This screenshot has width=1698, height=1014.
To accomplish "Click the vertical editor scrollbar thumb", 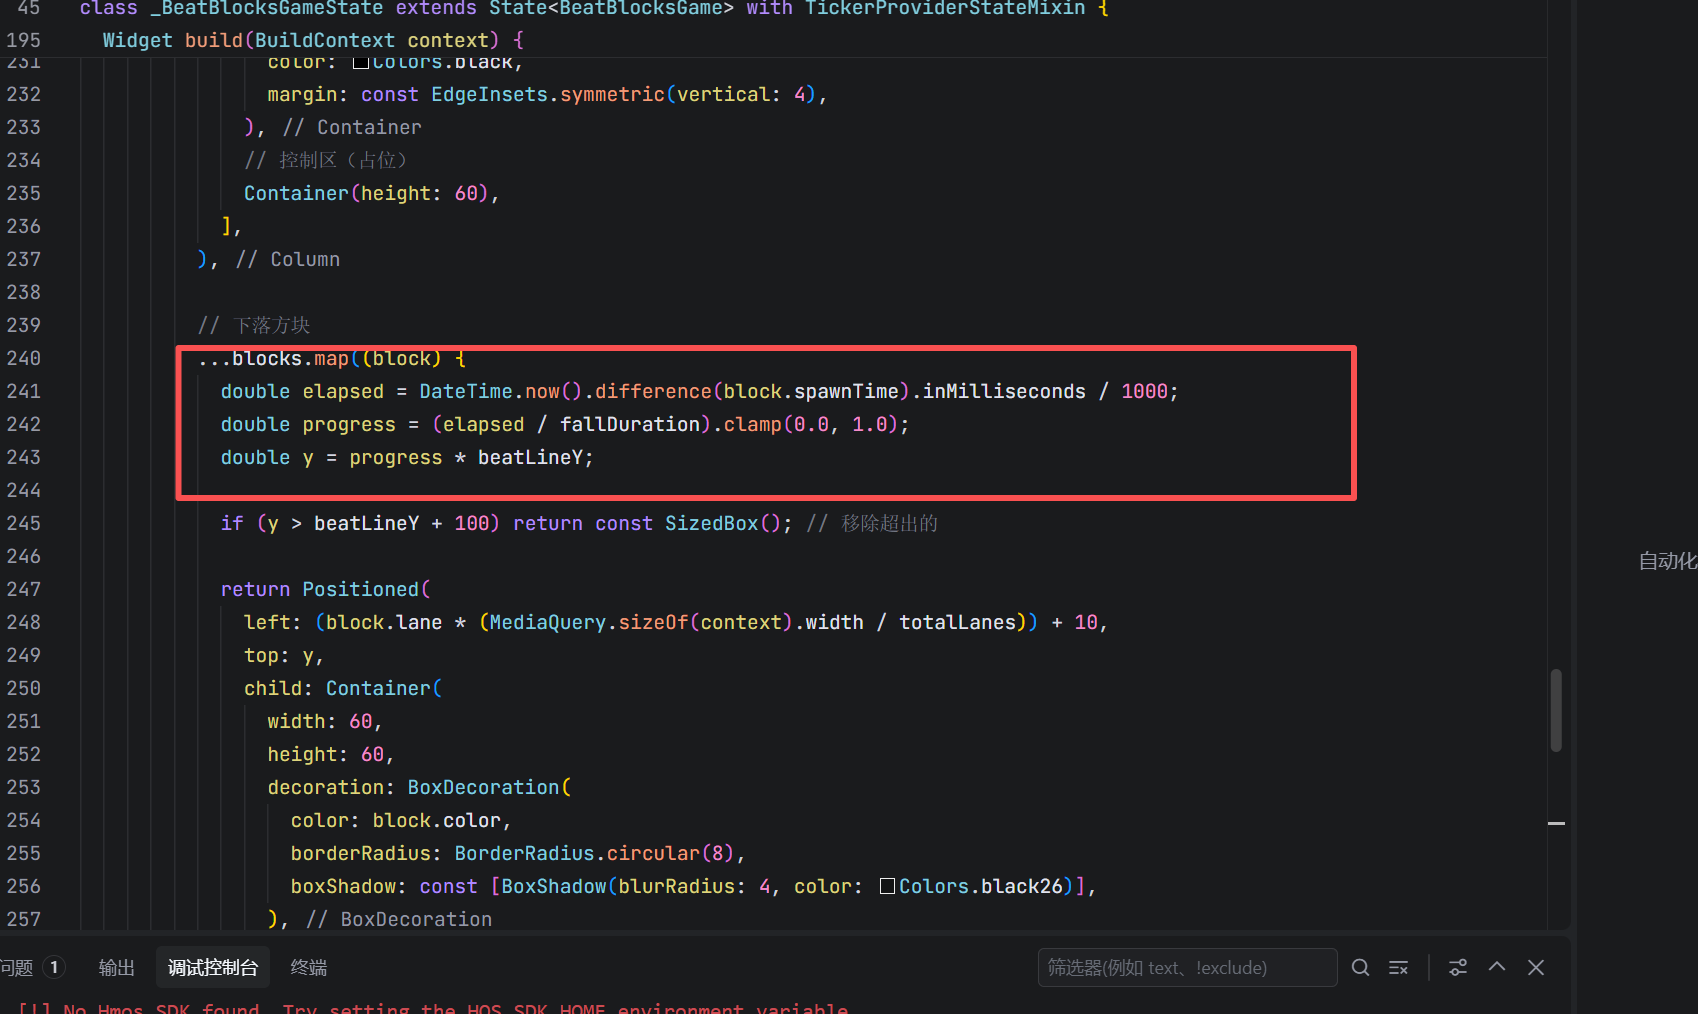I will coord(1556,710).
